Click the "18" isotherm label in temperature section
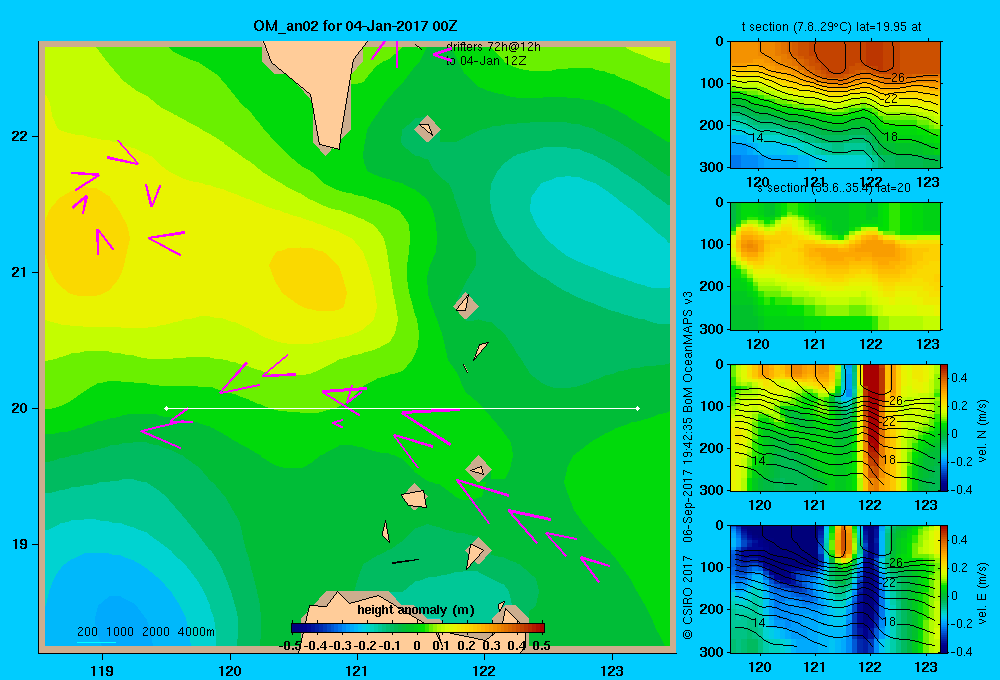This screenshot has width=1000, height=680. [x=890, y=137]
